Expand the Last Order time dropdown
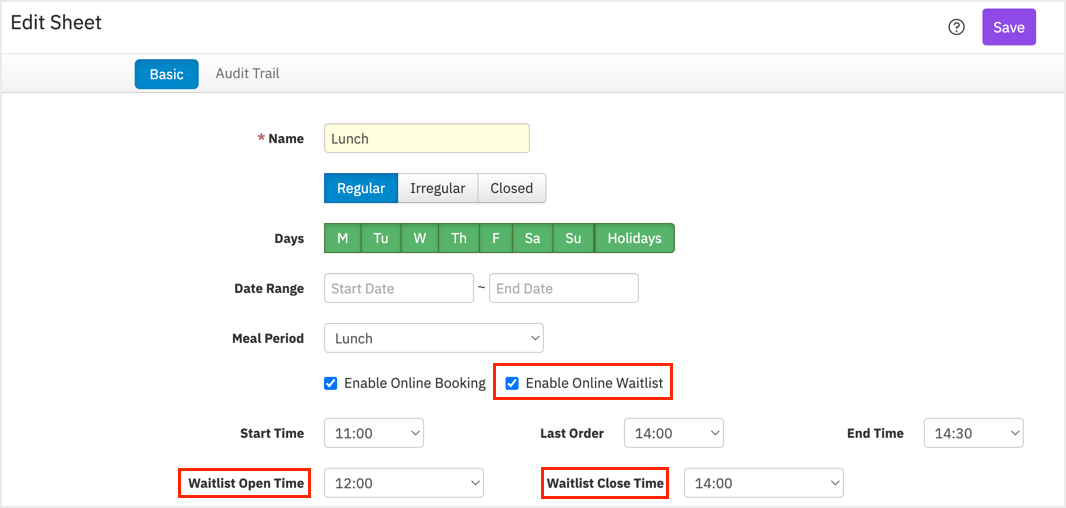This screenshot has width=1066, height=508. [674, 433]
